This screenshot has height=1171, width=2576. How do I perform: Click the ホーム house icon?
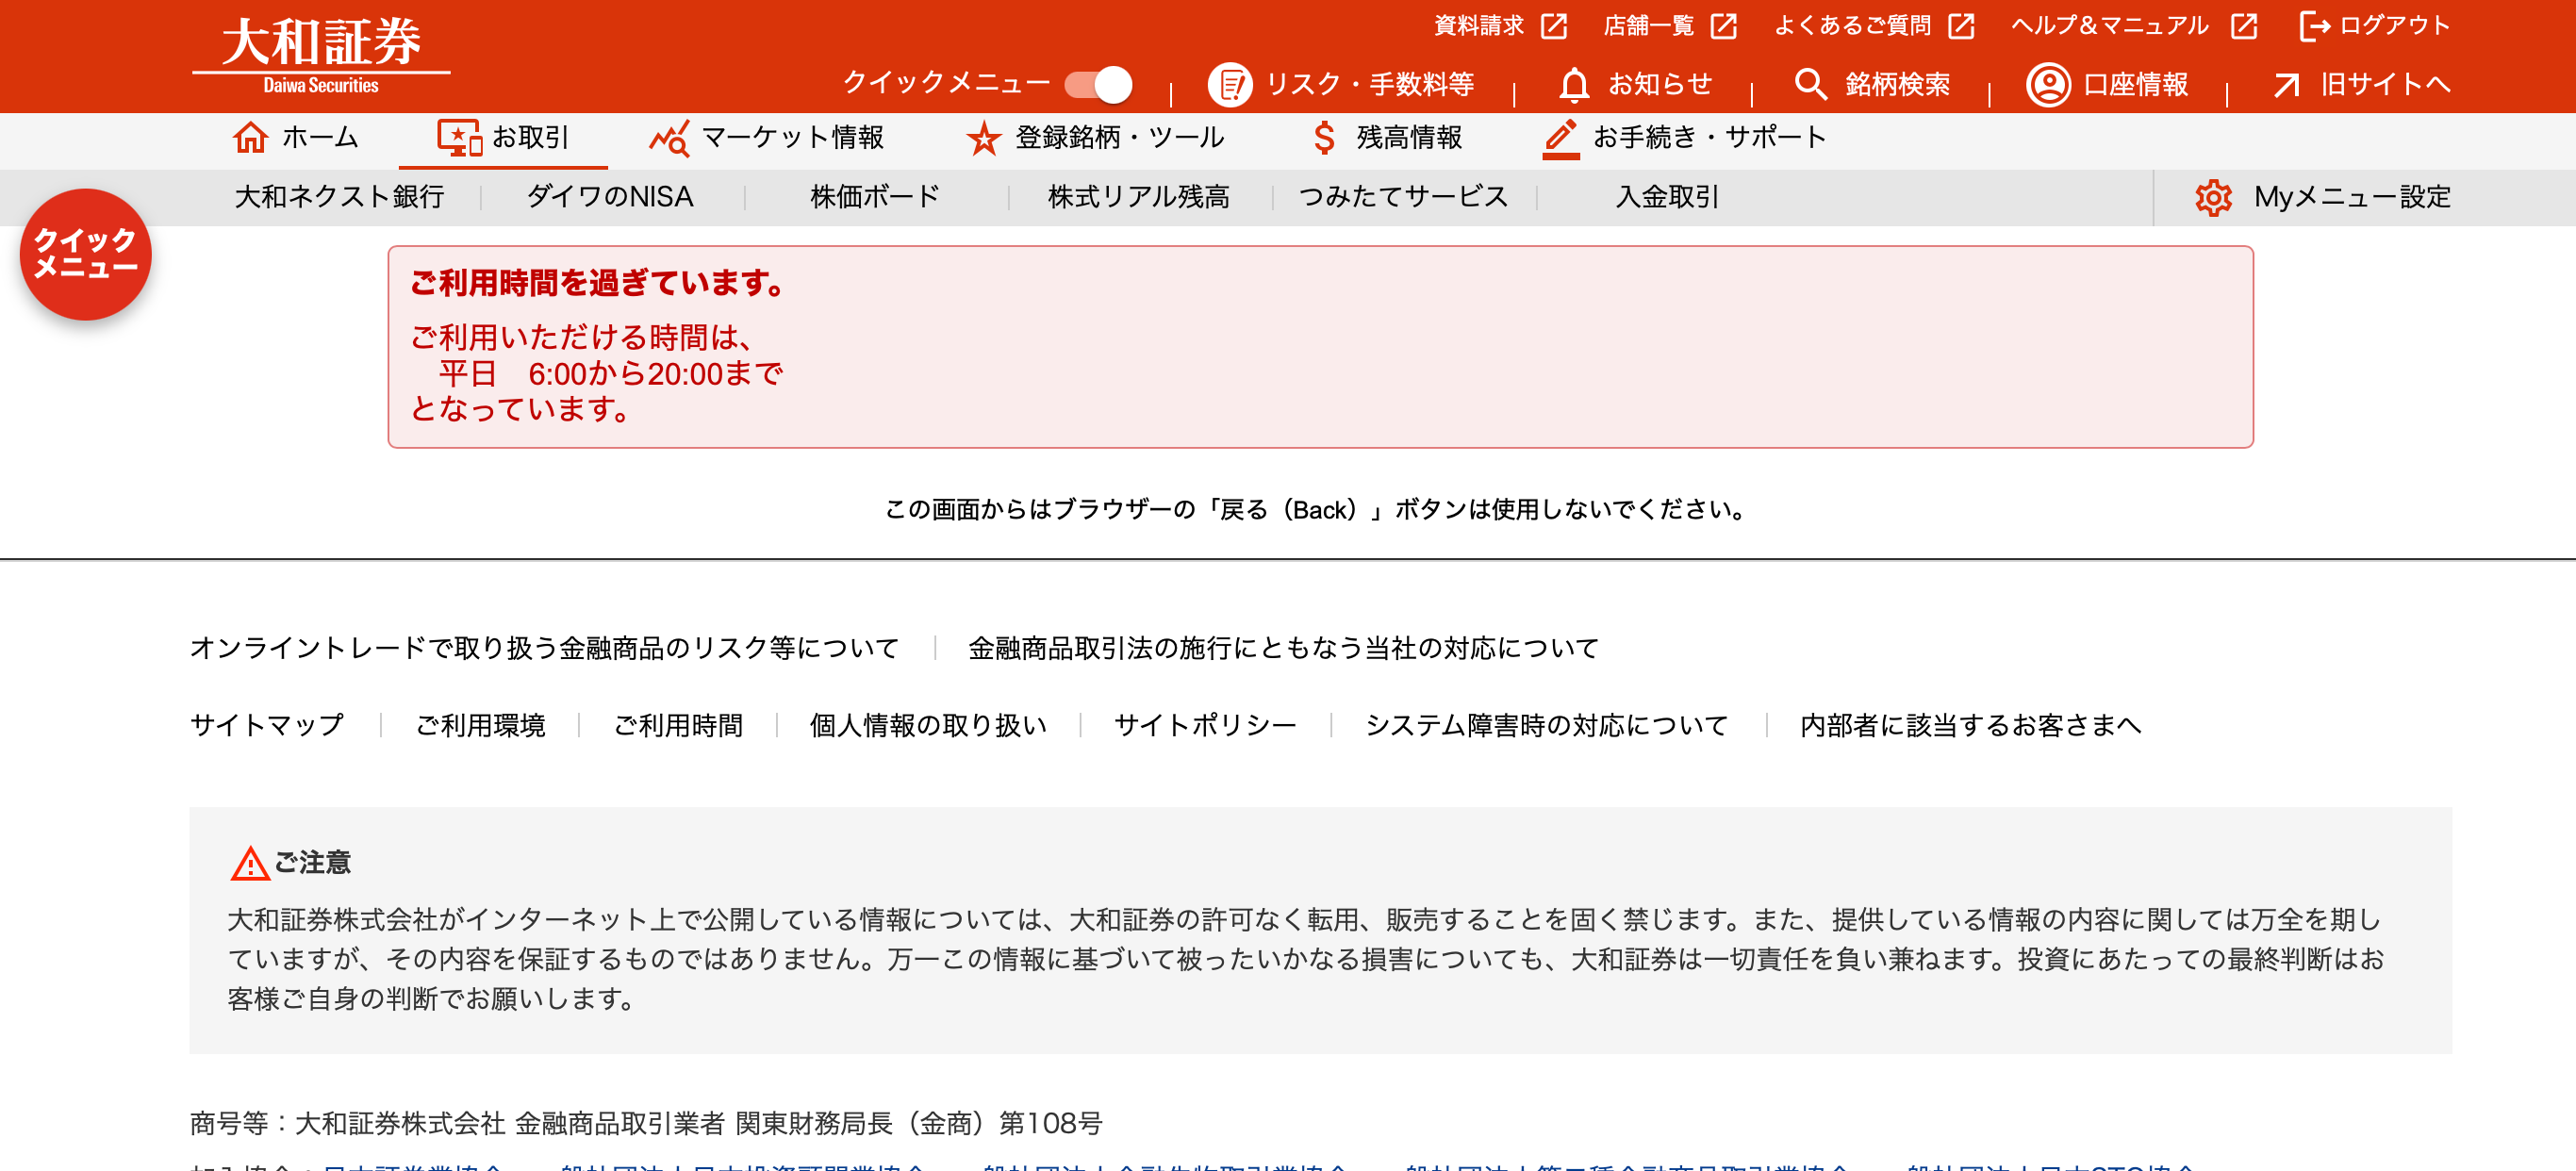click(x=250, y=137)
